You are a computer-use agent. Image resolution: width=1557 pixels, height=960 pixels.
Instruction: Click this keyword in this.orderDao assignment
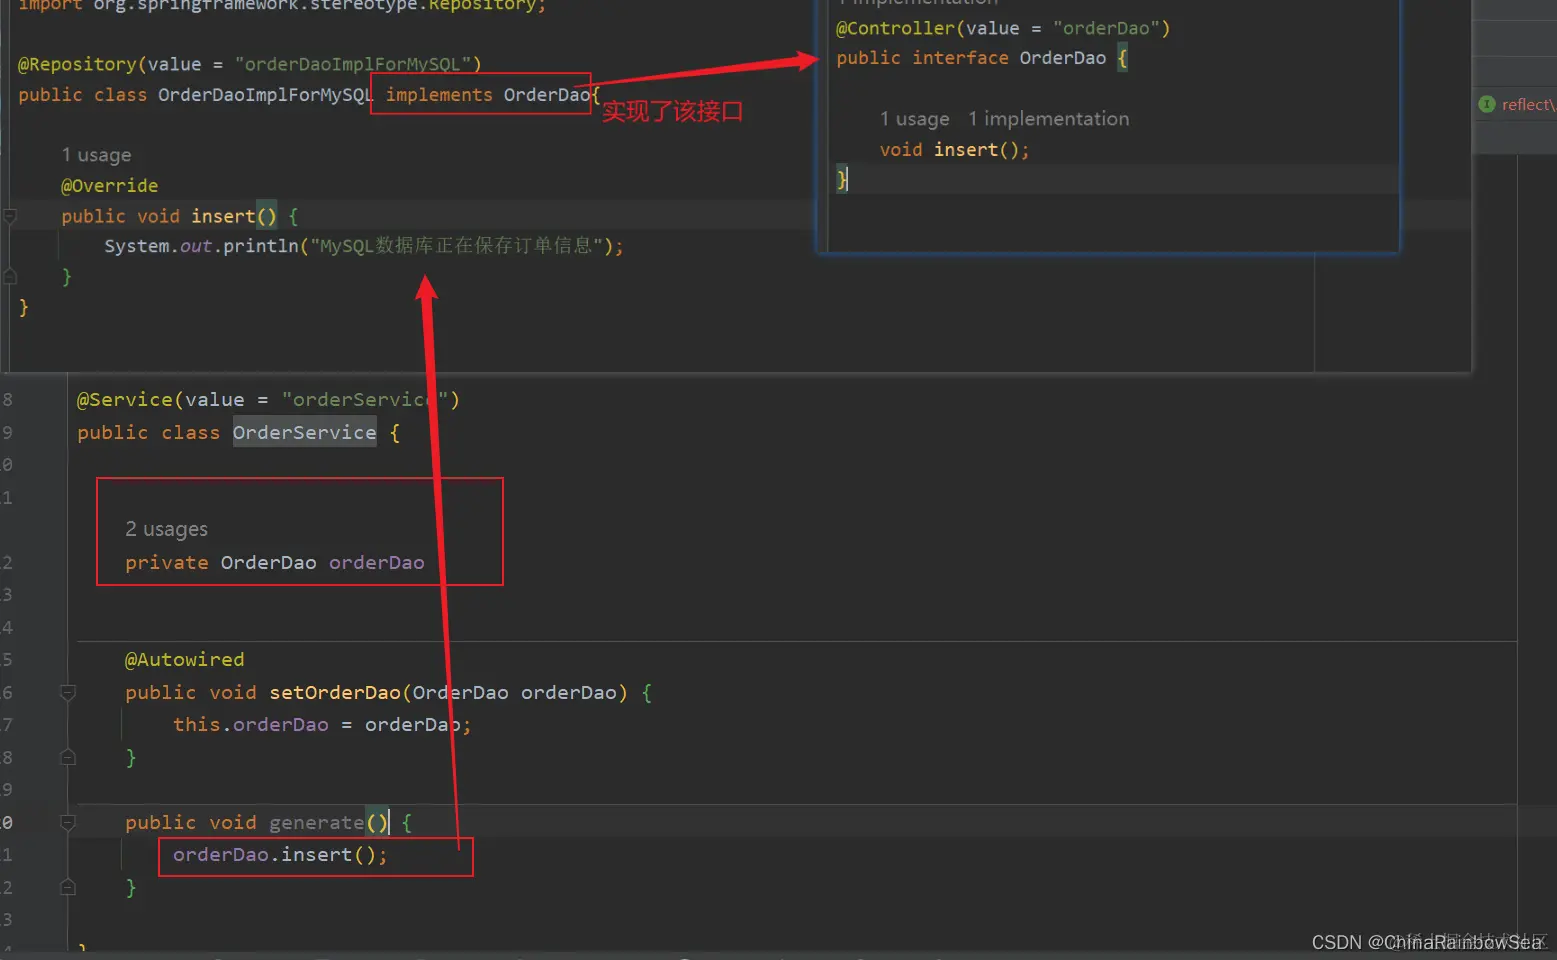pos(196,724)
